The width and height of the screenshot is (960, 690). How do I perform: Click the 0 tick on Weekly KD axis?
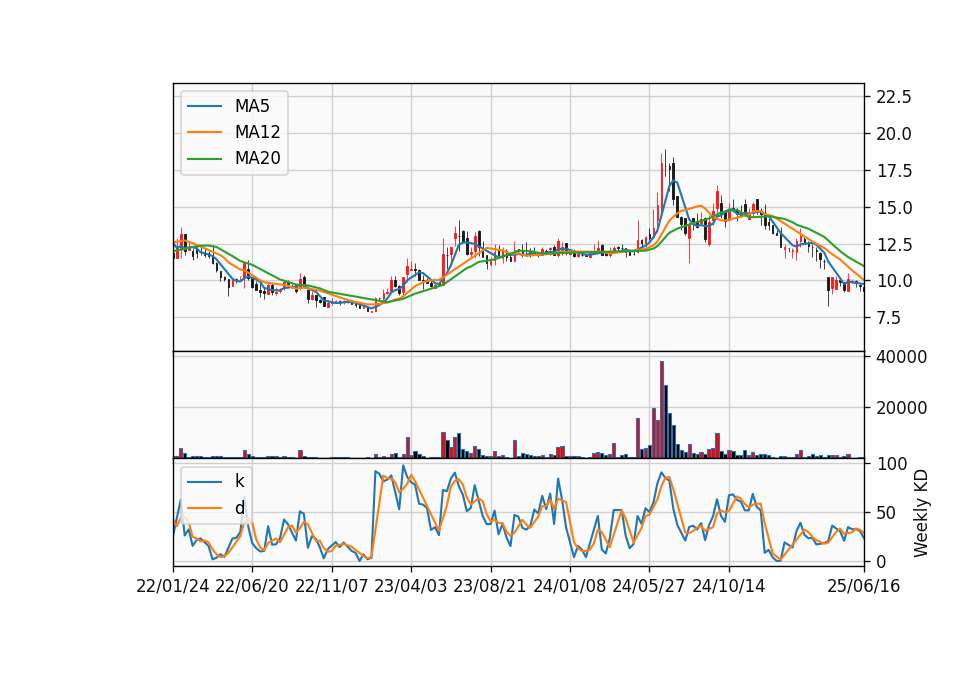881,561
